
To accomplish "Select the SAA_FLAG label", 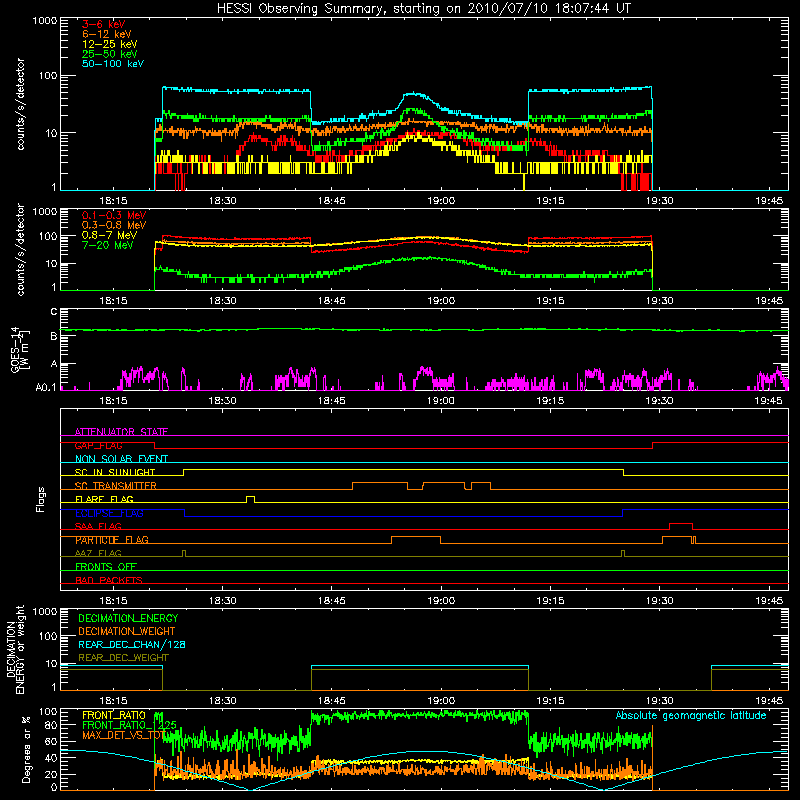I will 98,526.
